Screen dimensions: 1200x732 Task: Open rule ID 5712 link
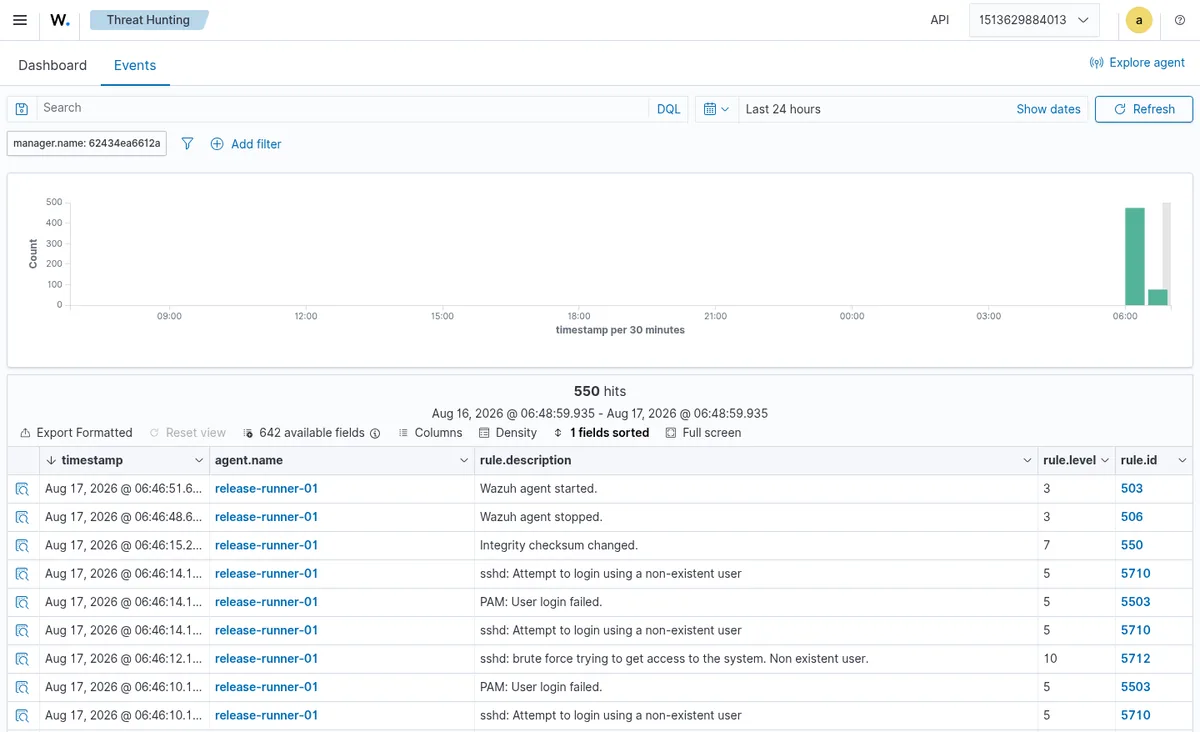(x=1136, y=659)
